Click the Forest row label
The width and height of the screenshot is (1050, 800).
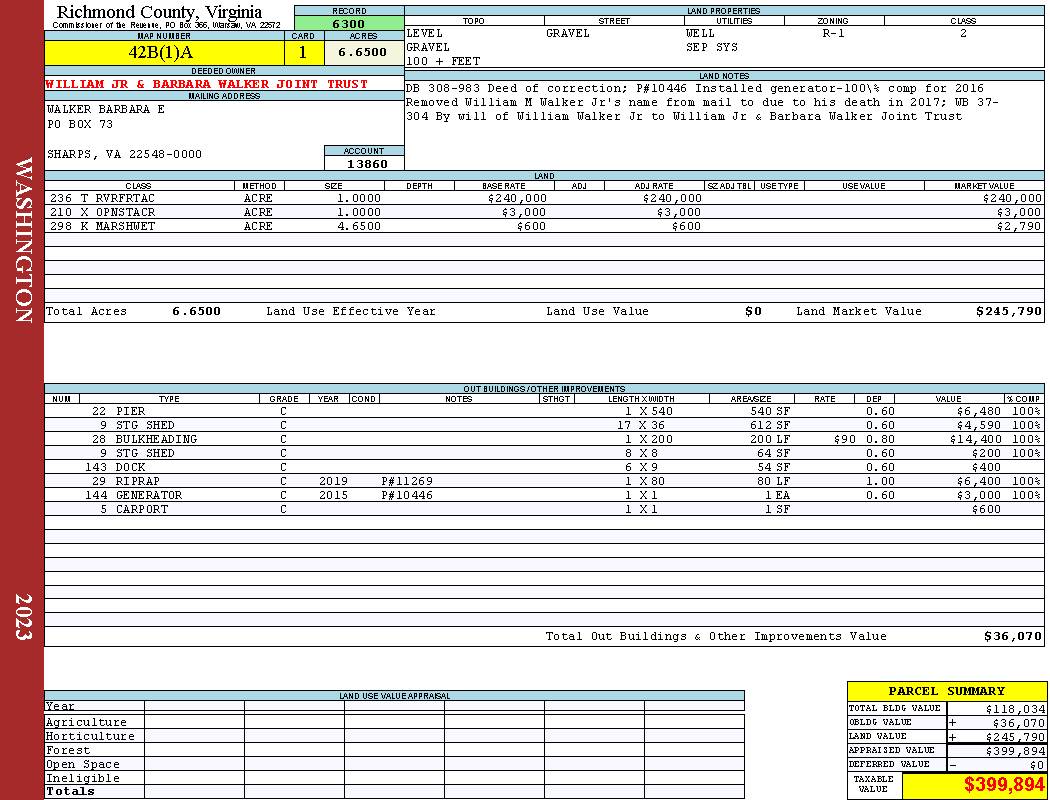67,751
